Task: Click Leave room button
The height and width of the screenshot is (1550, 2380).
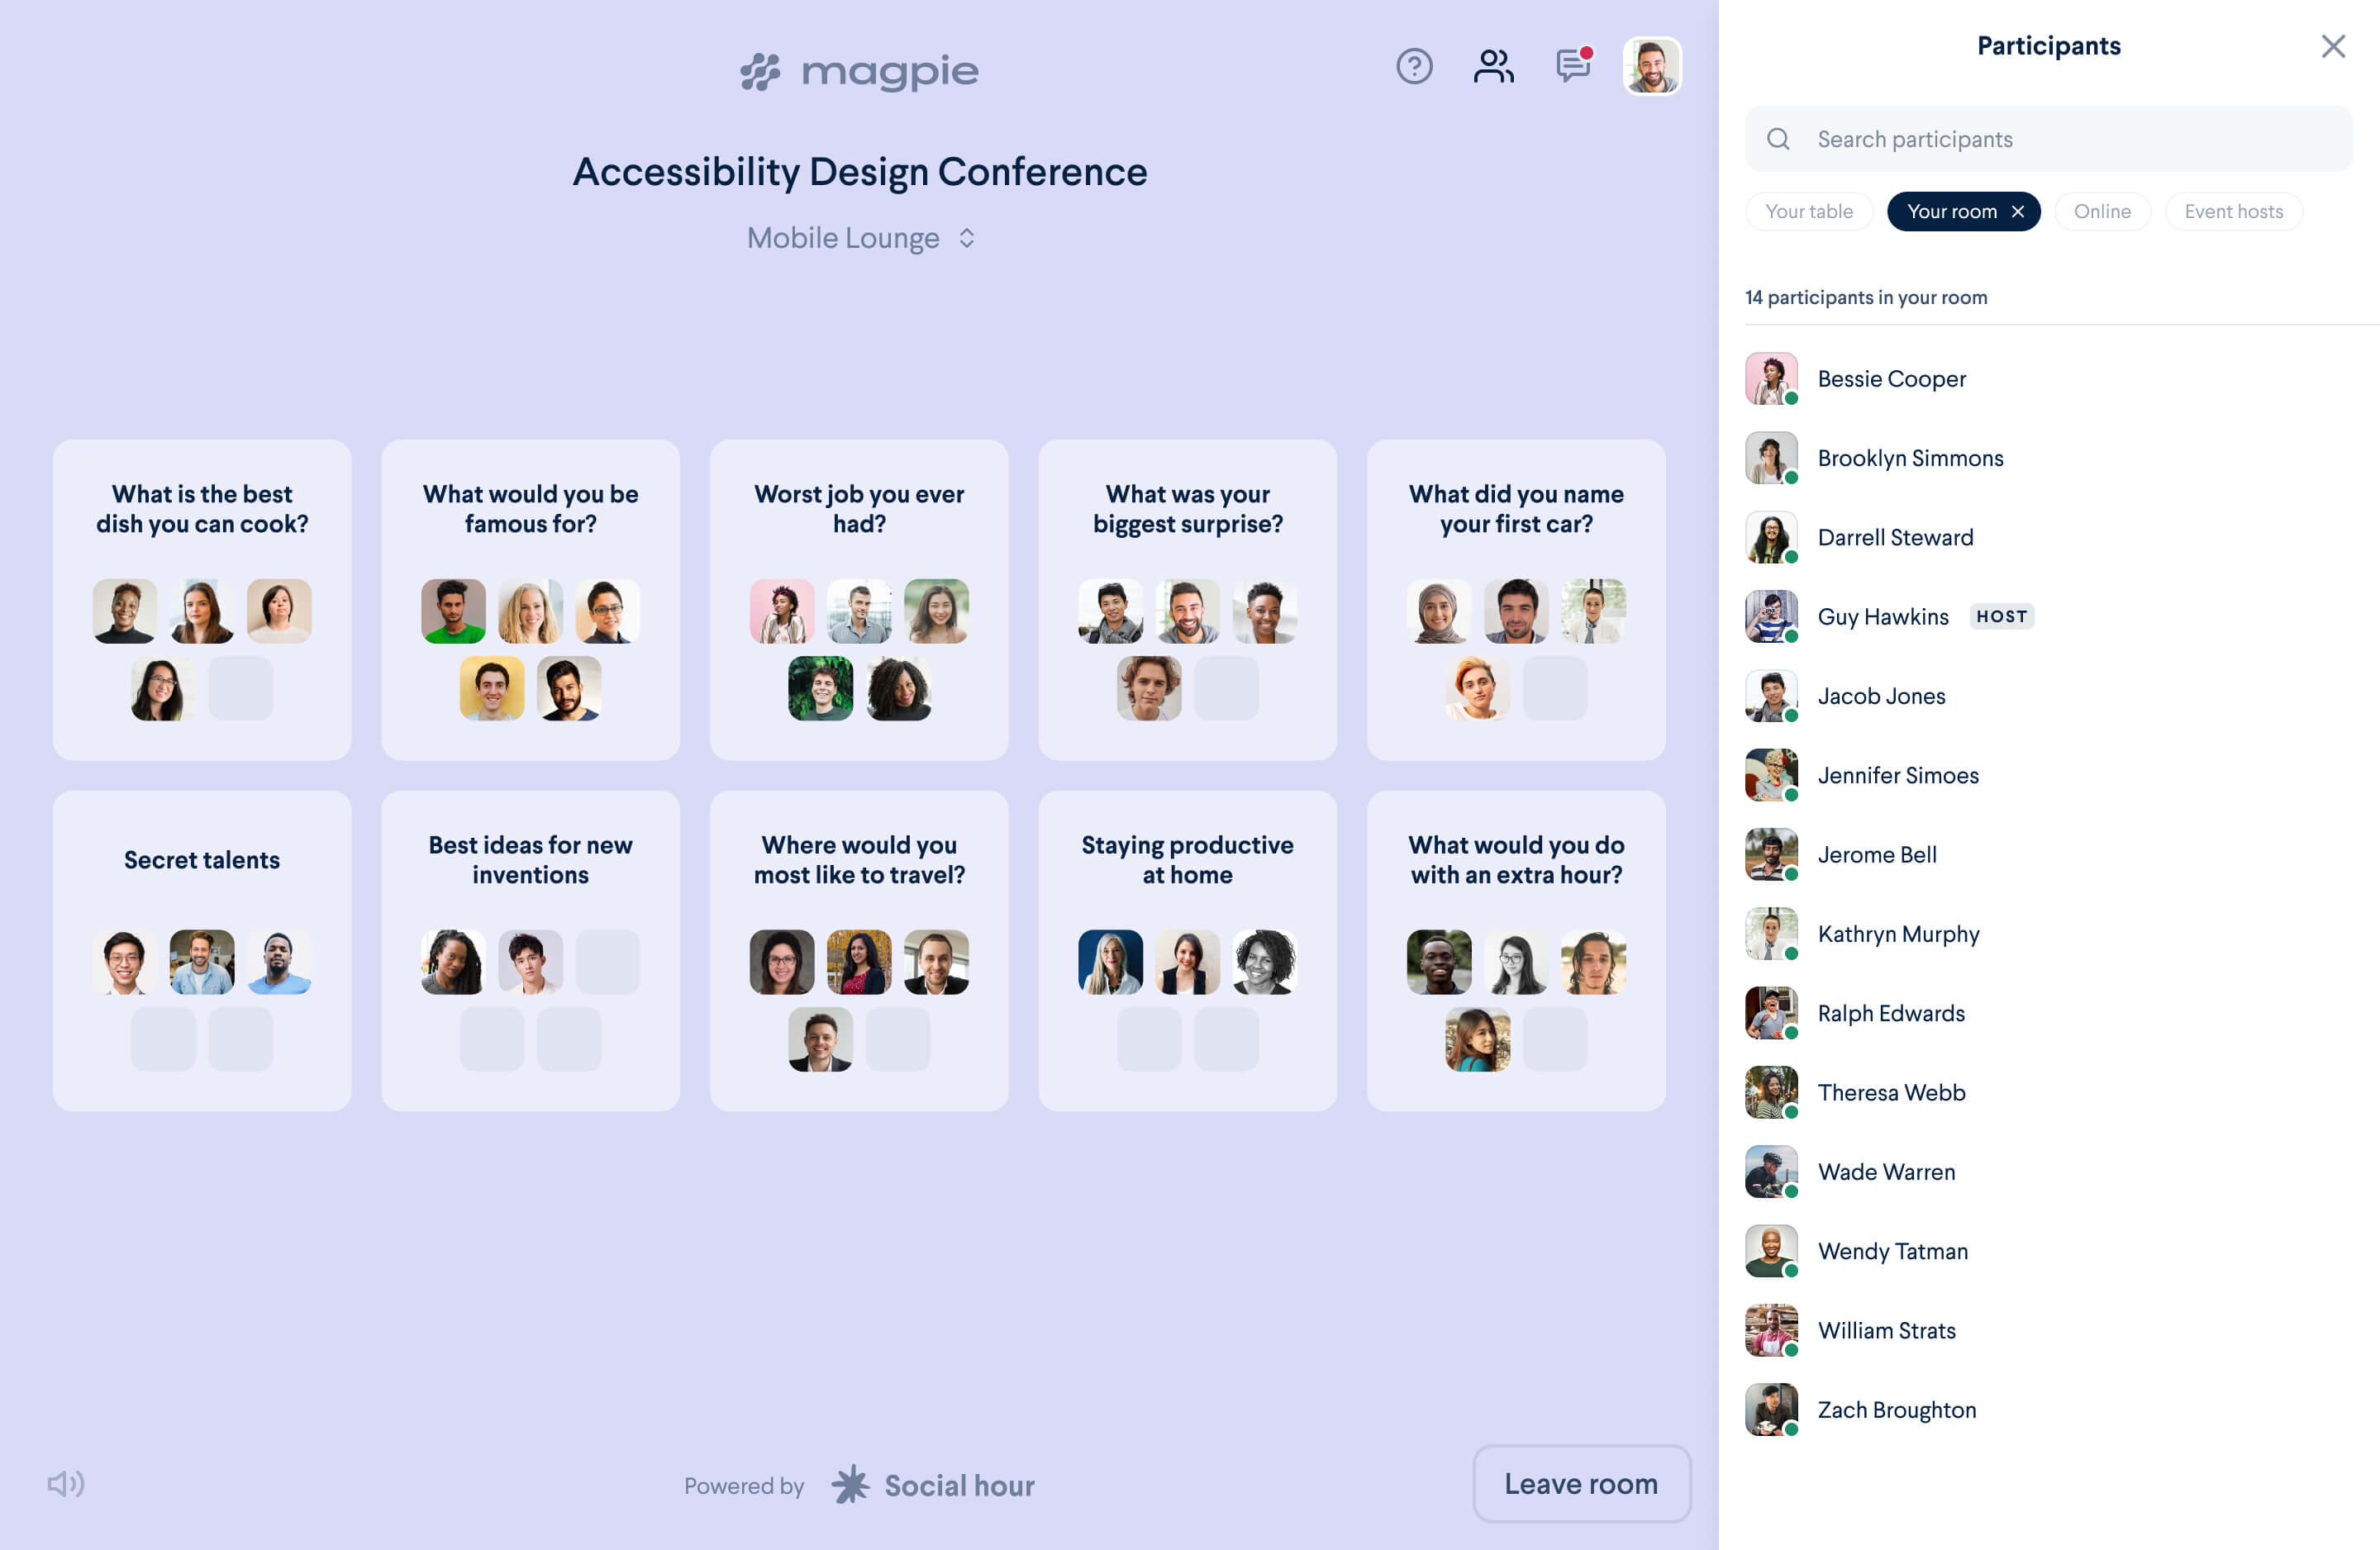Action: (1580, 1484)
